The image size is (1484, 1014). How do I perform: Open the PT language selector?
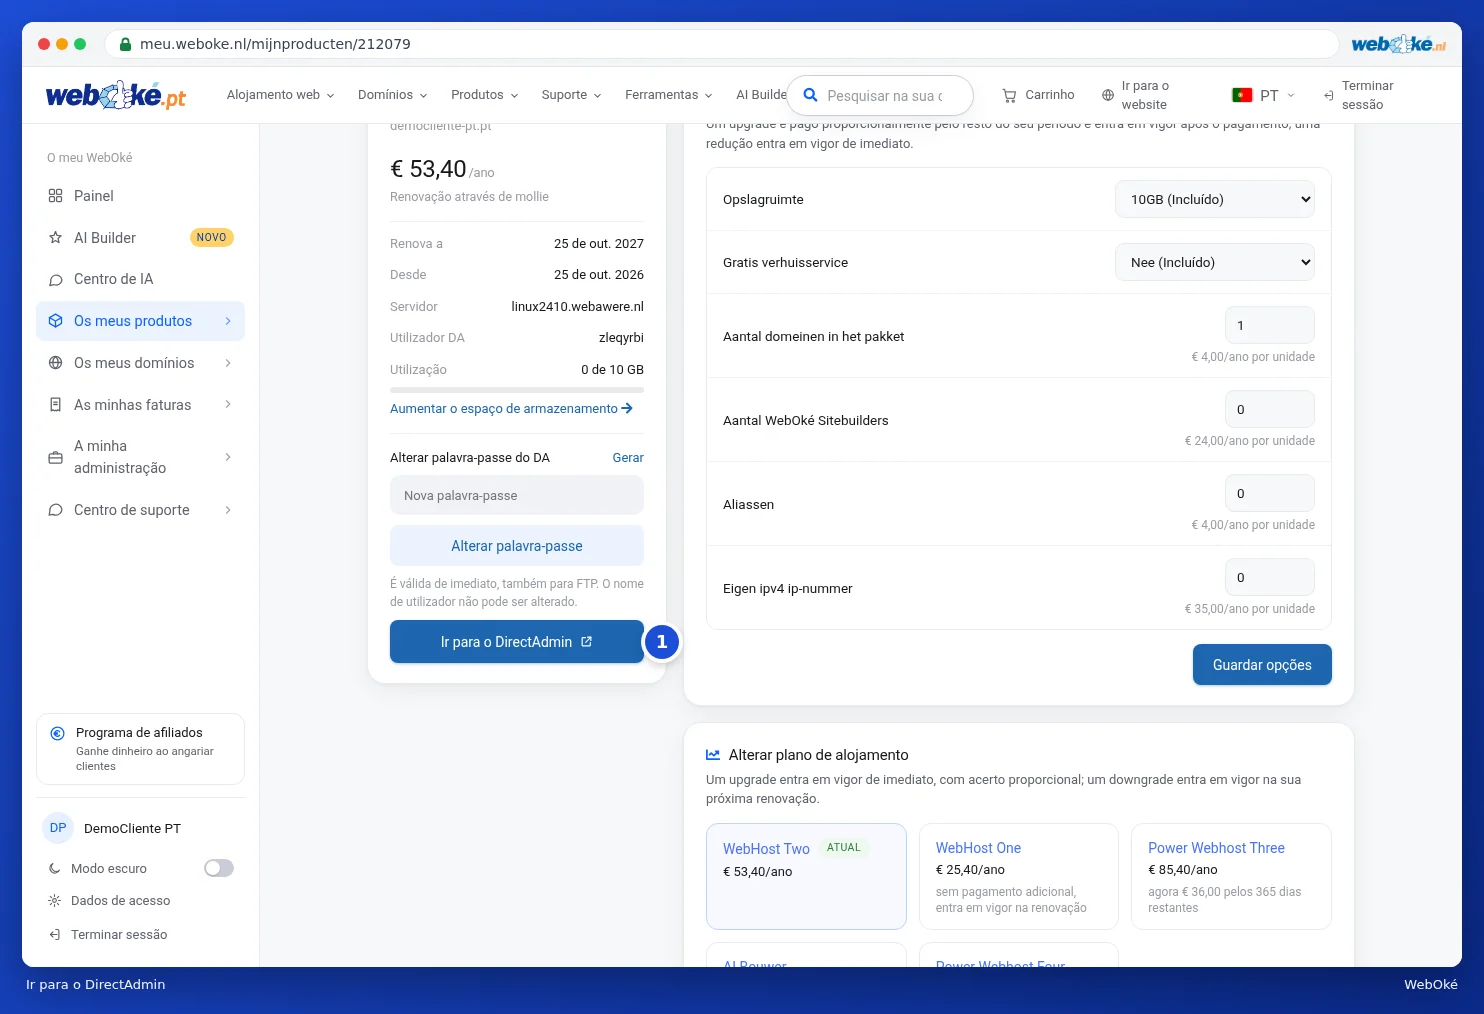click(x=1264, y=95)
